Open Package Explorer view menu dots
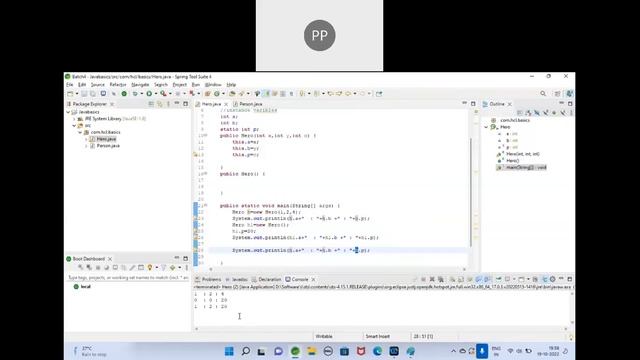 pyautogui.click(x=168, y=104)
